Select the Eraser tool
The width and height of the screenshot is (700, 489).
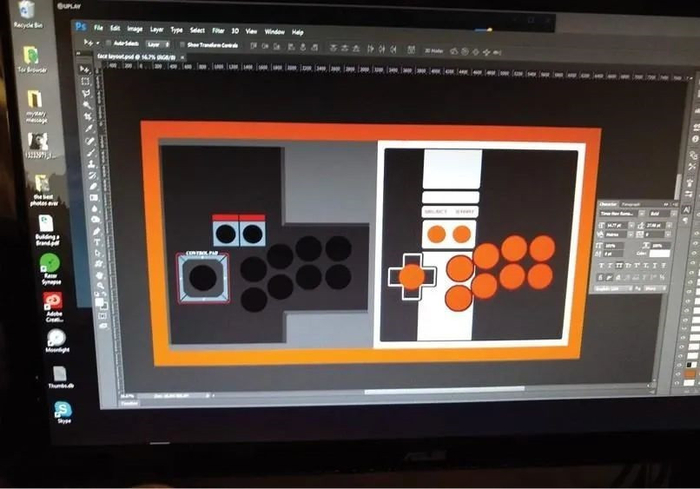click(93, 187)
